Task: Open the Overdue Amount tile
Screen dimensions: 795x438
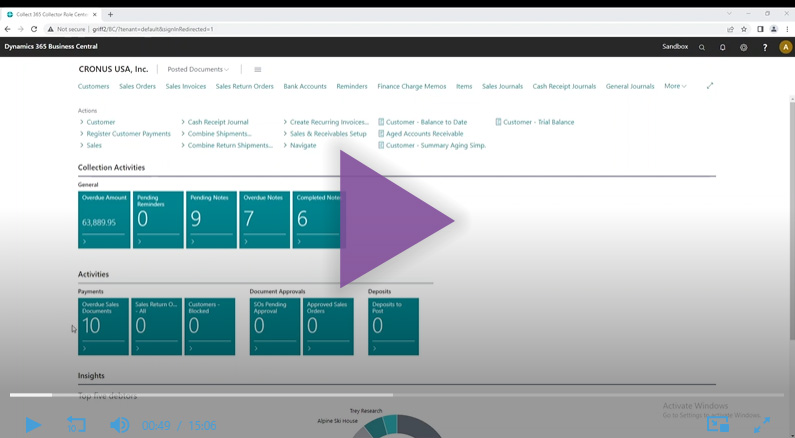Action: 104,220
